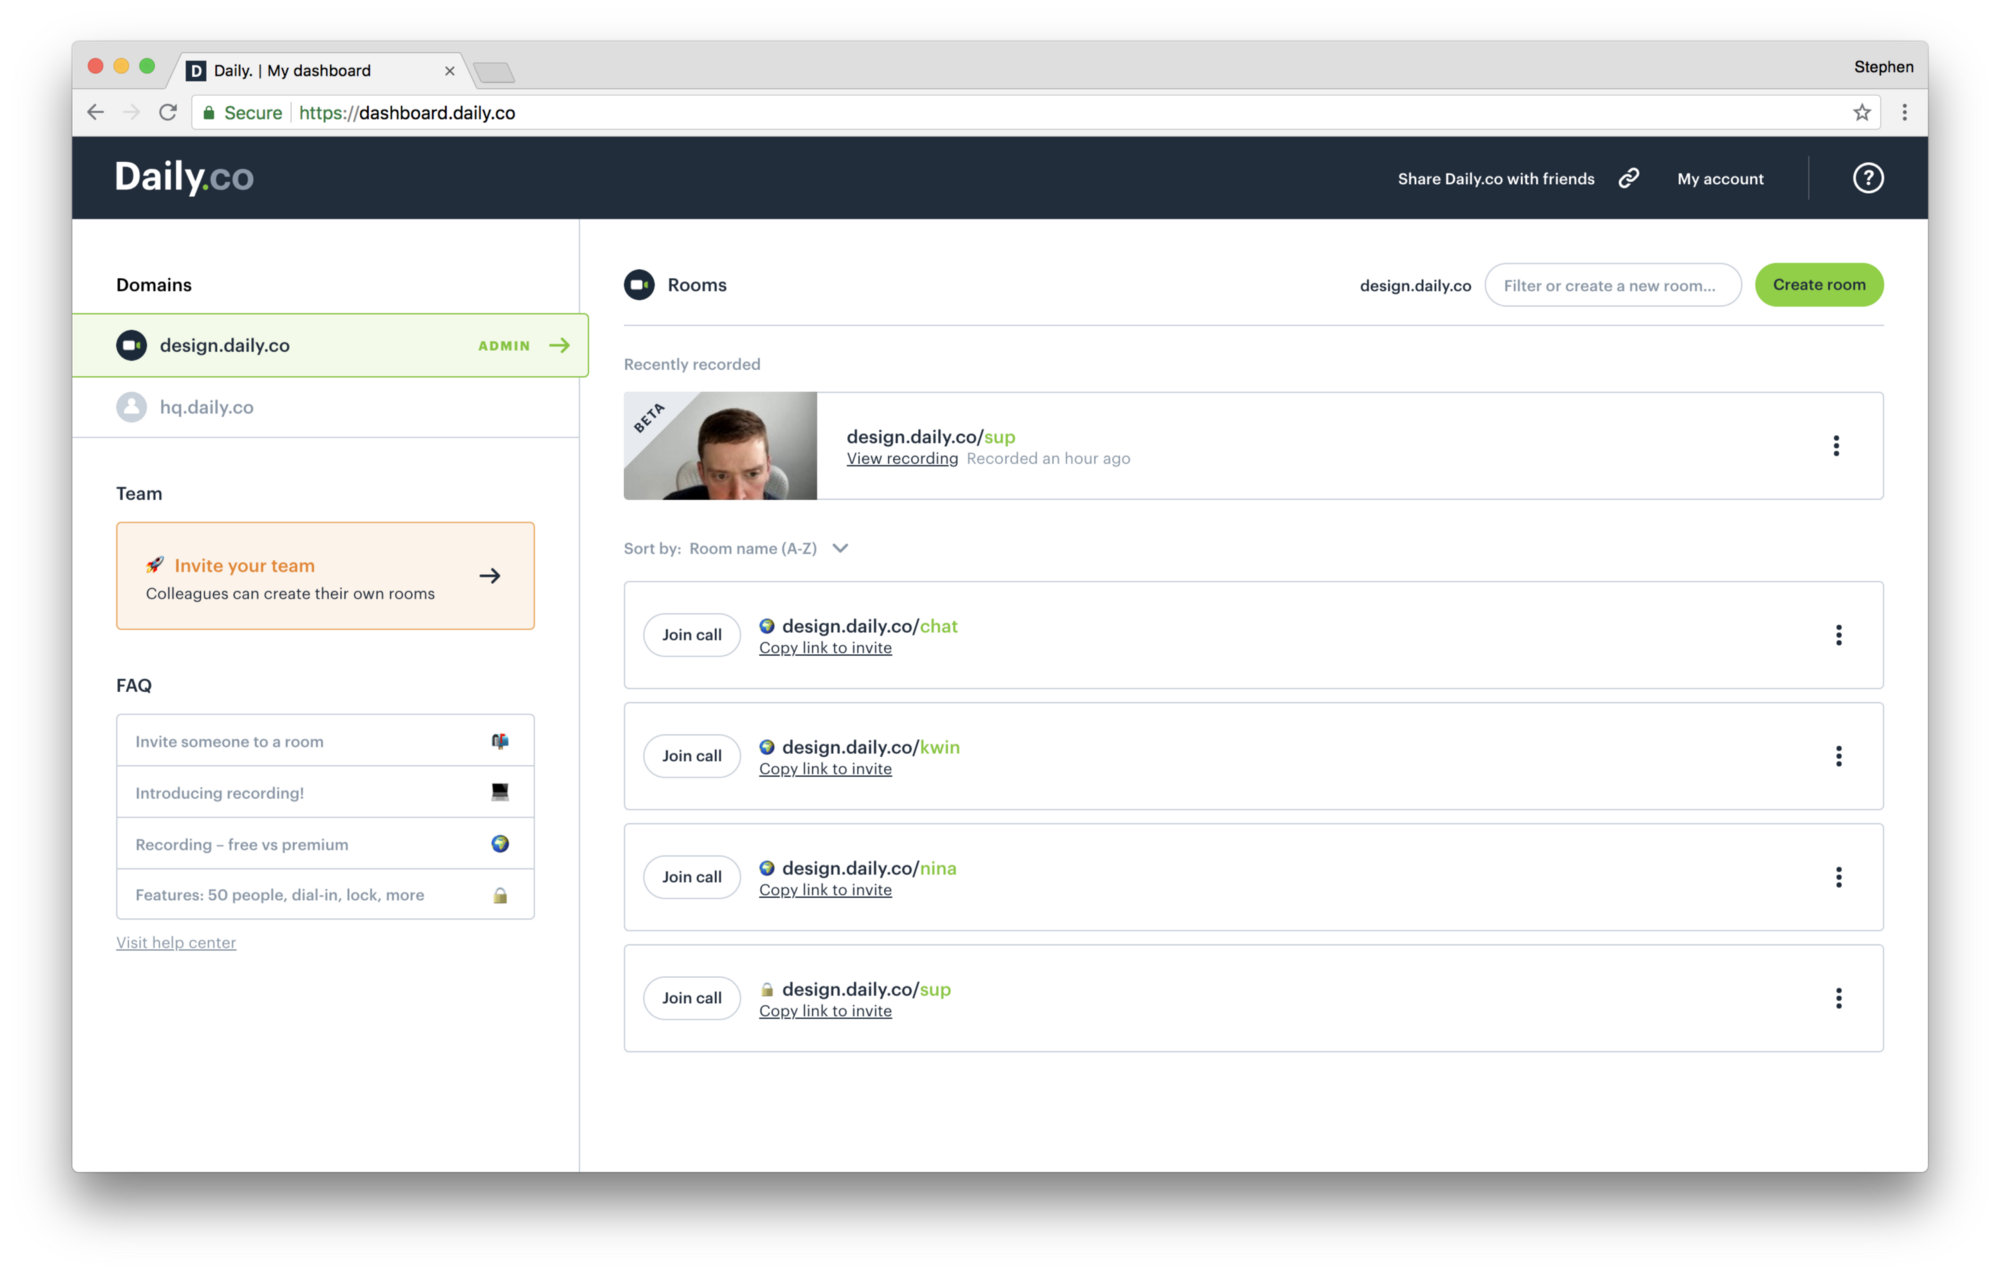Click globe icon beside design.daily.co/kwin
Image resolution: width=2000 pixels, height=1275 pixels.
tap(767, 747)
